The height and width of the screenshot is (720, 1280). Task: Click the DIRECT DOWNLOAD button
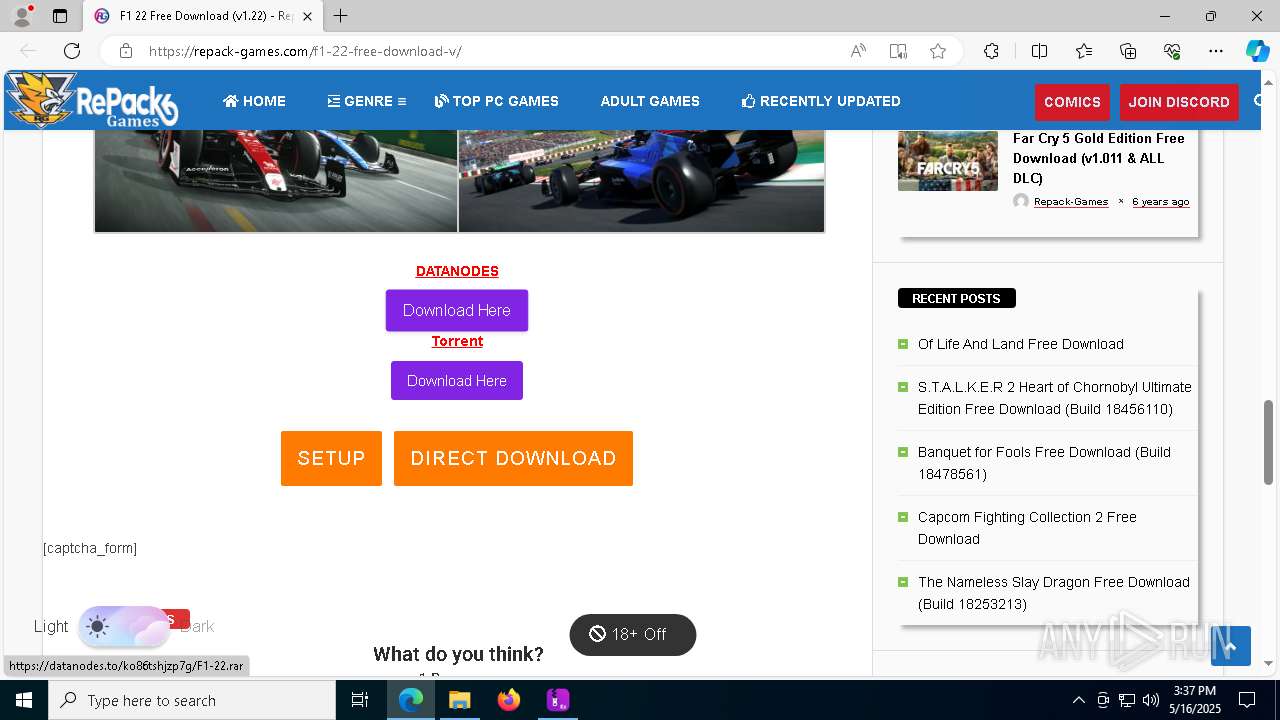pyautogui.click(x=513, y=458)
